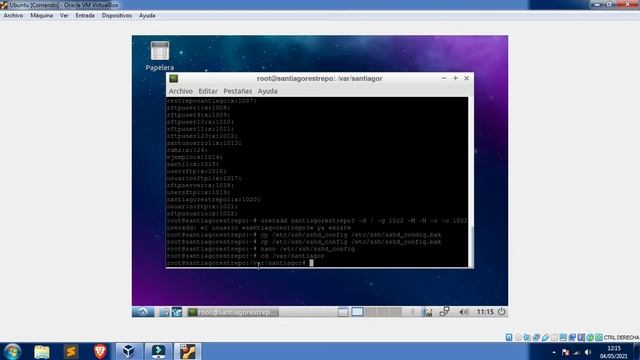Launch file manager from the guest panel
This screenshot has width=640, height=360.
pyautogui.click(x=164, y=312)
